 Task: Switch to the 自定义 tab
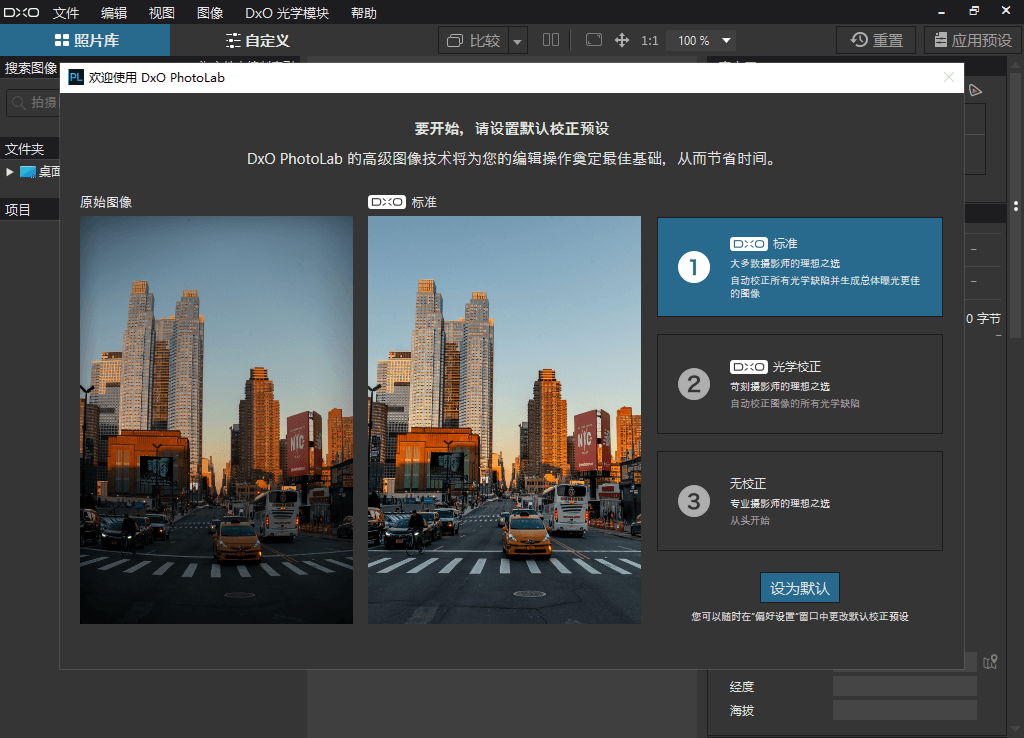click(257, 40)
